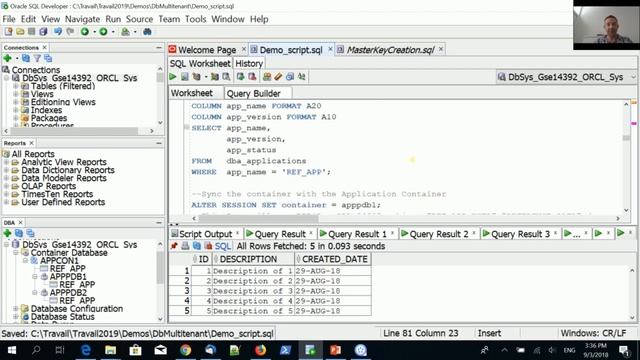The height and width of the screenshot is (360, 640).
Task: Click the 'Line 81 Column 23' status entry
Action: point(420,333)
